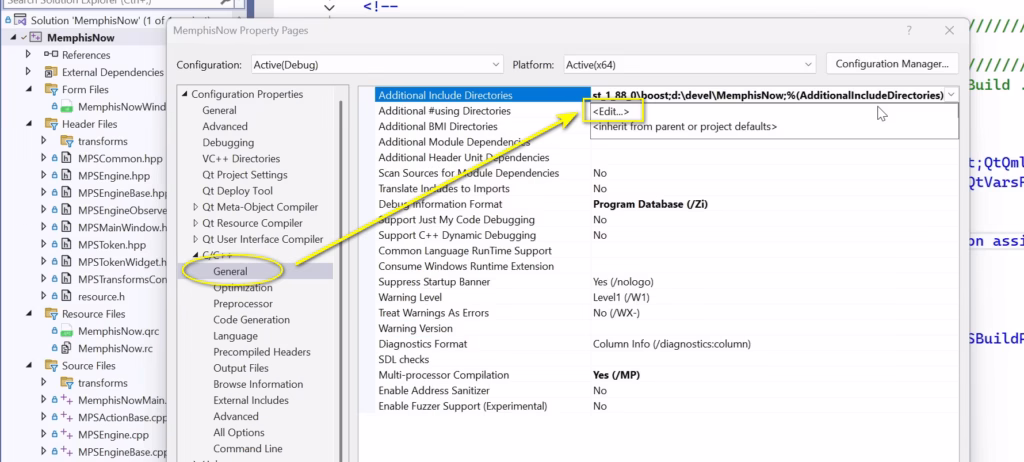The image size is (1024, 462).
Task: Click the MPSEngine.hpp header file icon
Action: pos(67,176)
